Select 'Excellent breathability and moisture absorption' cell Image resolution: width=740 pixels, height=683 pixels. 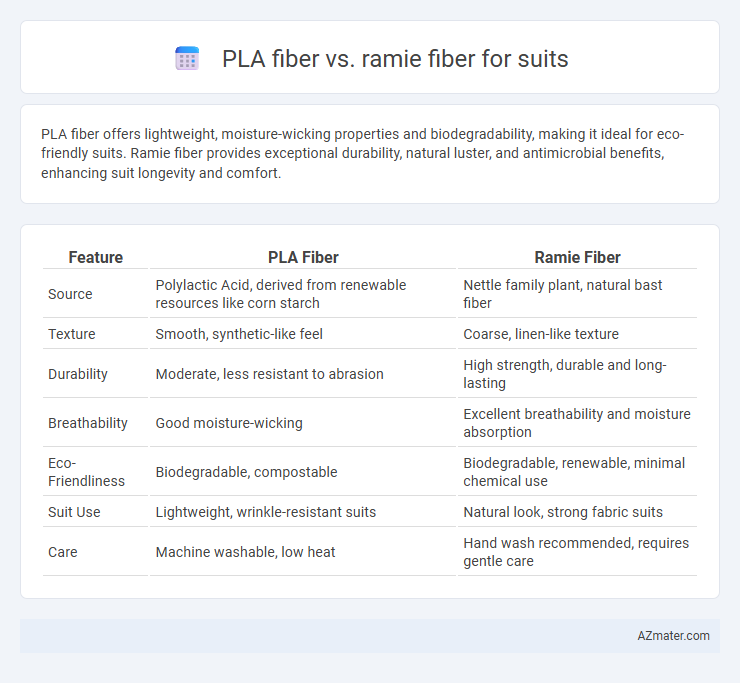coord(577,423)
